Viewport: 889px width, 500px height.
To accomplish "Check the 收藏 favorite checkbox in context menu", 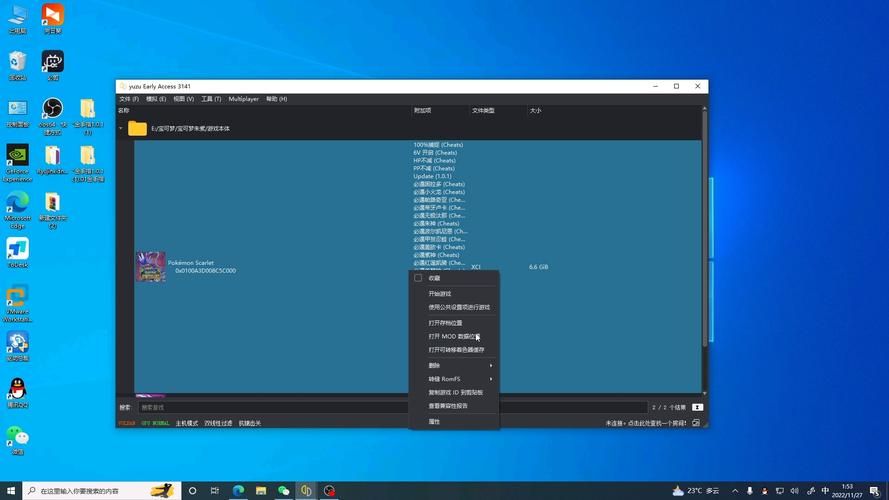I will point(418,278).
